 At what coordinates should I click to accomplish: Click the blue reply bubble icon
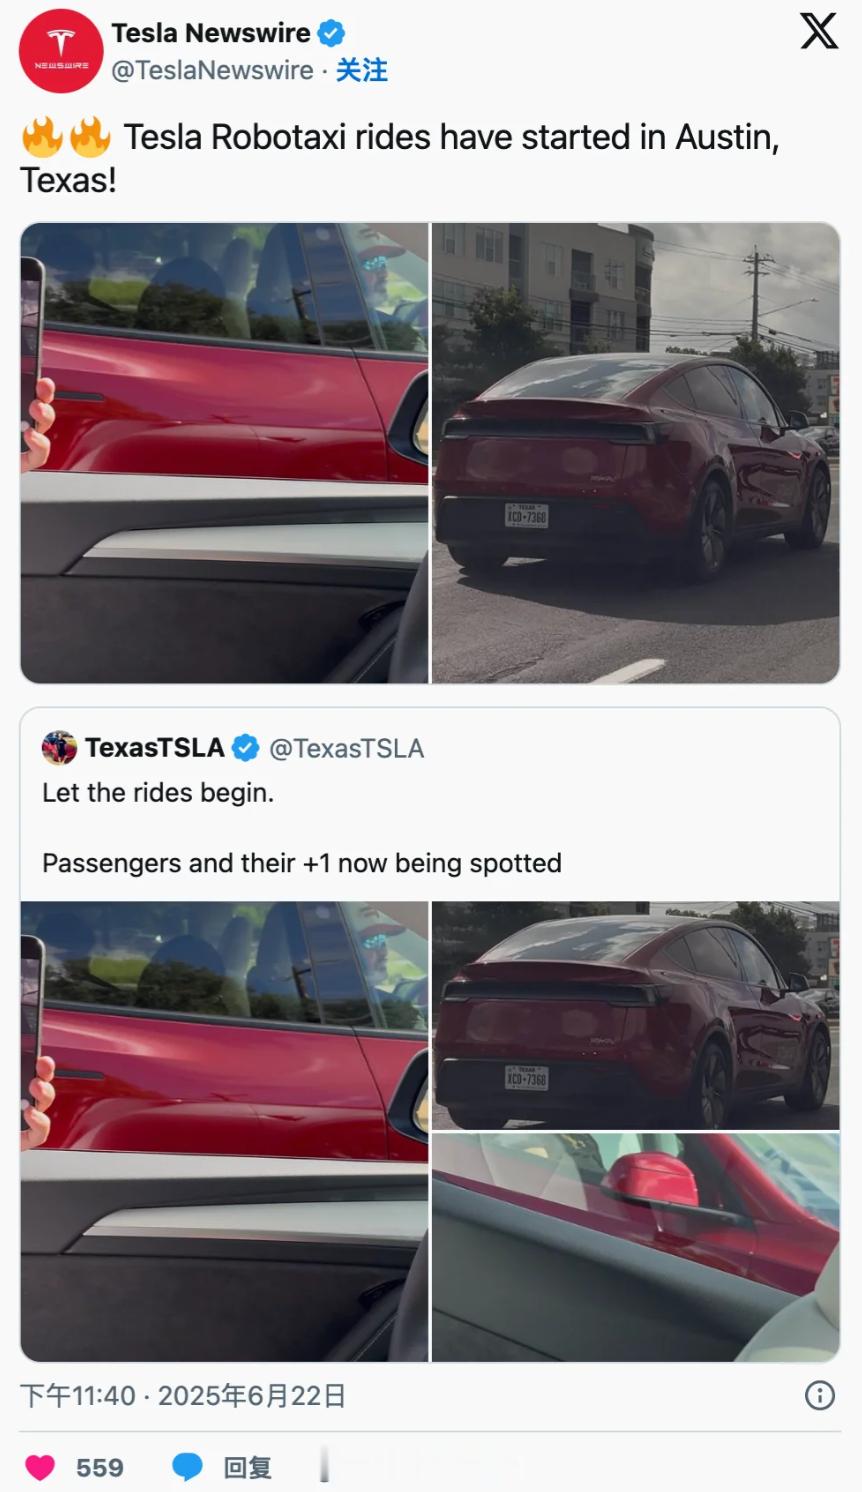coord(188,1467)
